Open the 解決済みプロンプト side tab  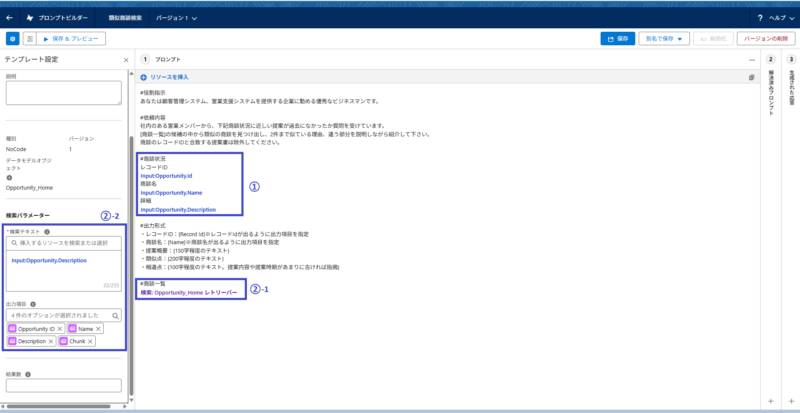tap(771, 90)
